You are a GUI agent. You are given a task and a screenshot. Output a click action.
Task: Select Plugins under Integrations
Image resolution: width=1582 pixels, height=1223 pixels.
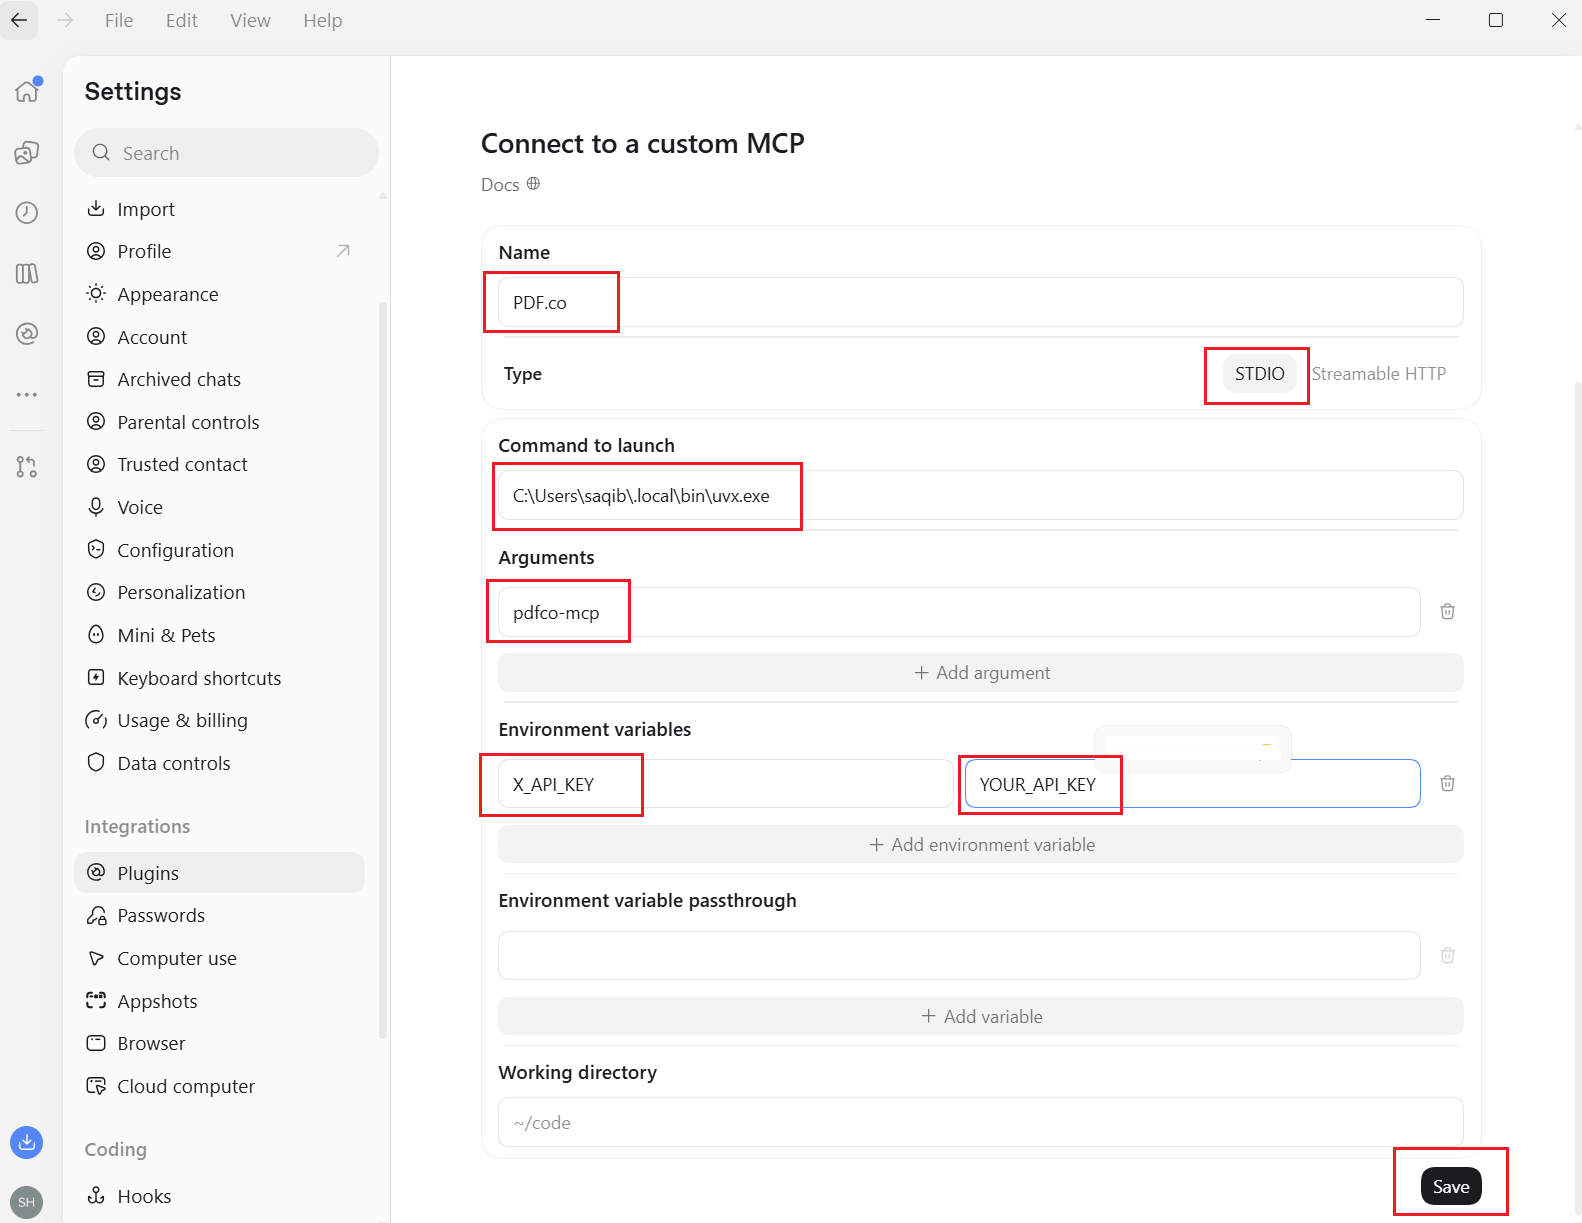[220, 873]
